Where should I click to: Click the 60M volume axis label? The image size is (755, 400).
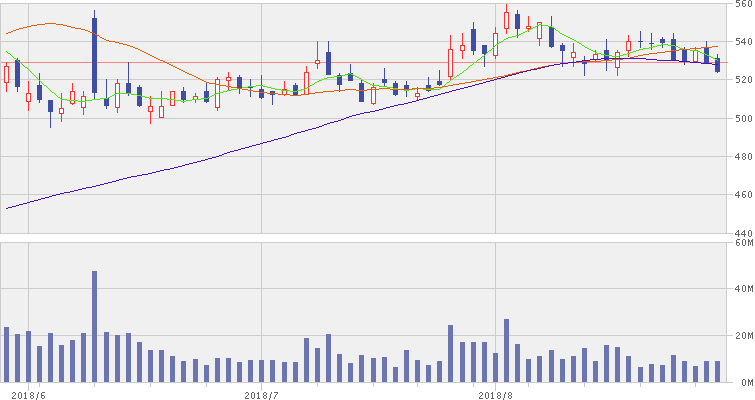[x=741, y=243]
